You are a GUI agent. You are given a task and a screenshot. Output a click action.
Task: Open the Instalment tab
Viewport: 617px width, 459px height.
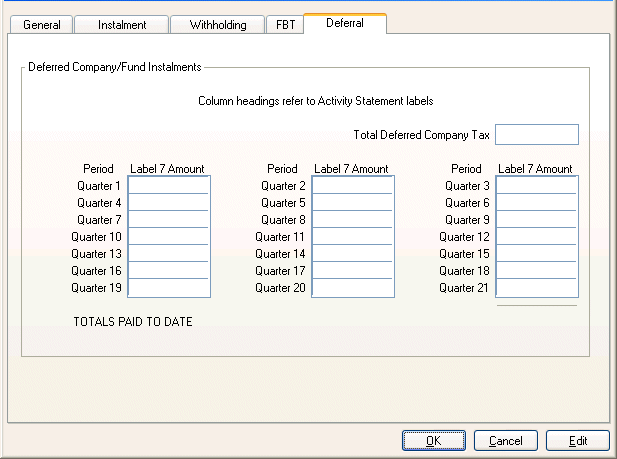coord(122,25)
